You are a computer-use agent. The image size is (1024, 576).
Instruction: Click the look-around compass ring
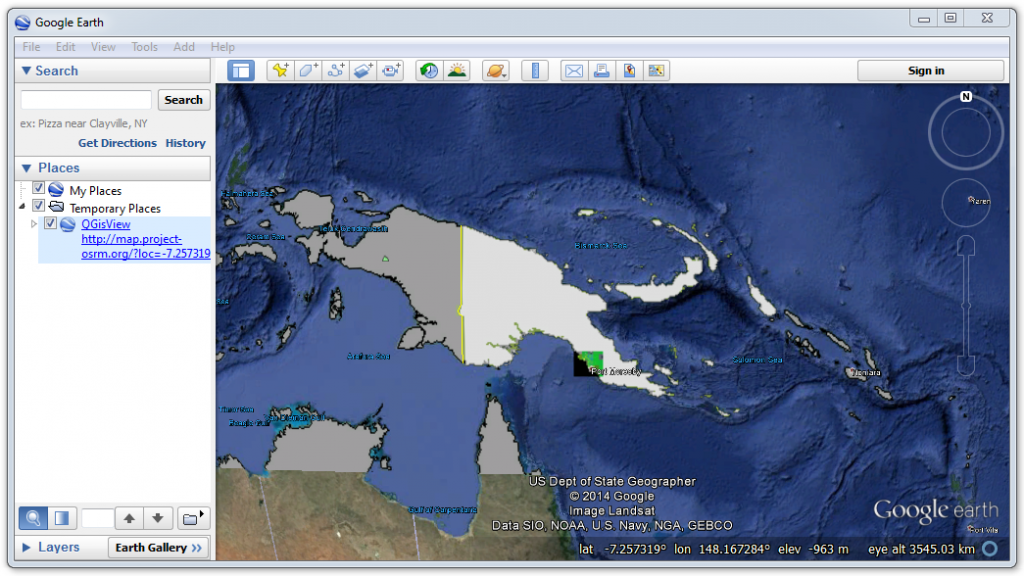pyautogui.click(x=965, y=133)
